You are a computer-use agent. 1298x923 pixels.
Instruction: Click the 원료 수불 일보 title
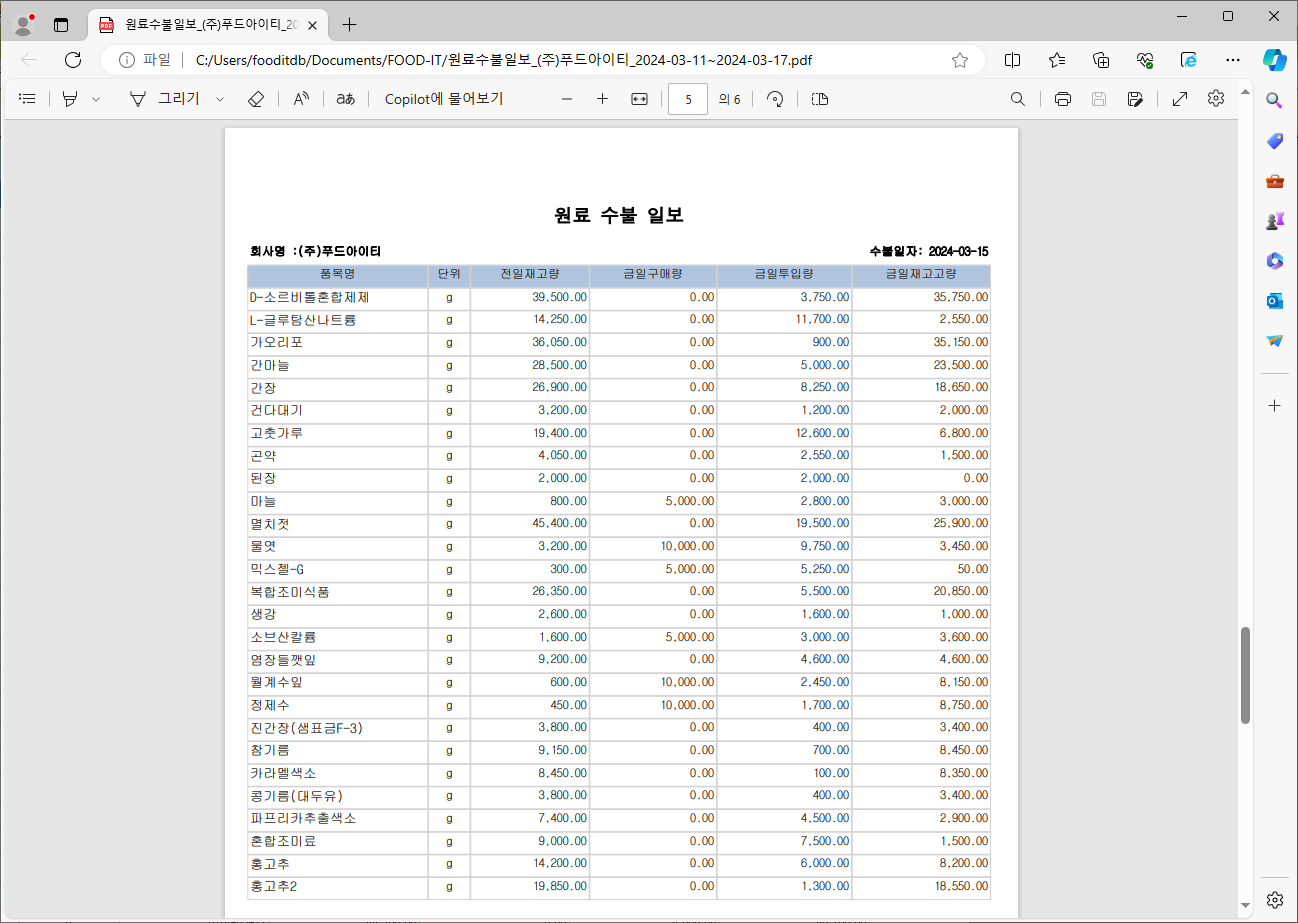pos(619,215)
